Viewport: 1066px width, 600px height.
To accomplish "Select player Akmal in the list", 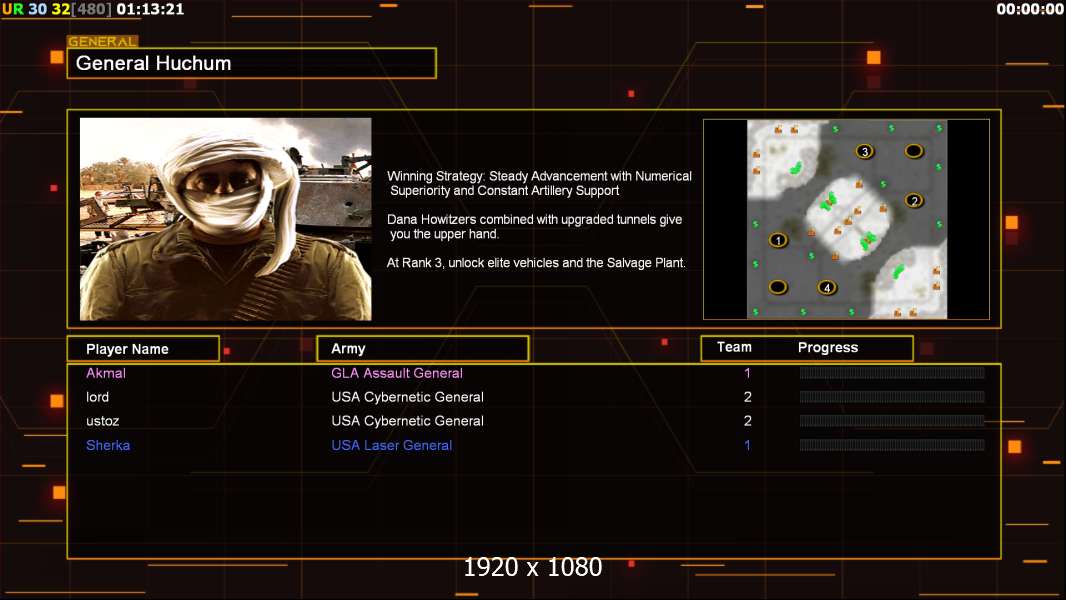I will 105,373.
